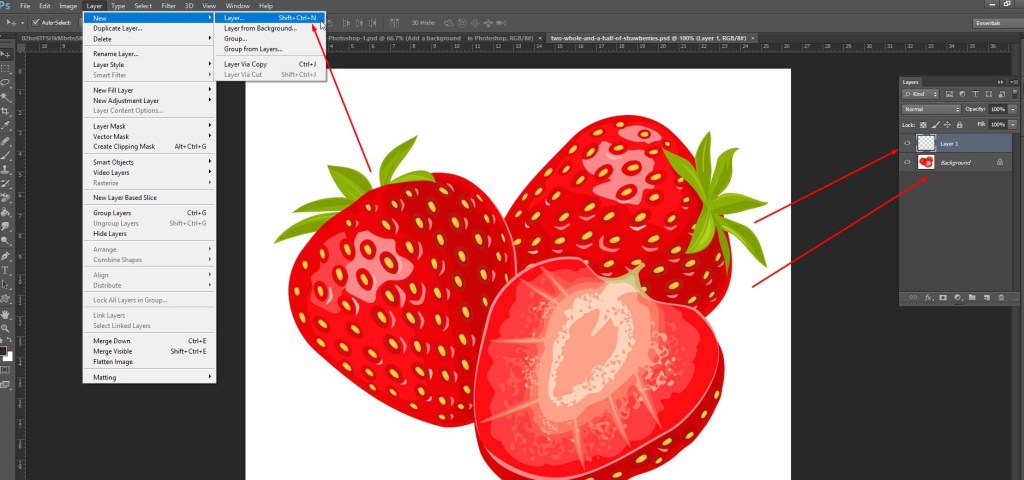Viewport: 1024px width, 480px height.
Task: Click the Layer 1 thumbnail
Action: 925,143
